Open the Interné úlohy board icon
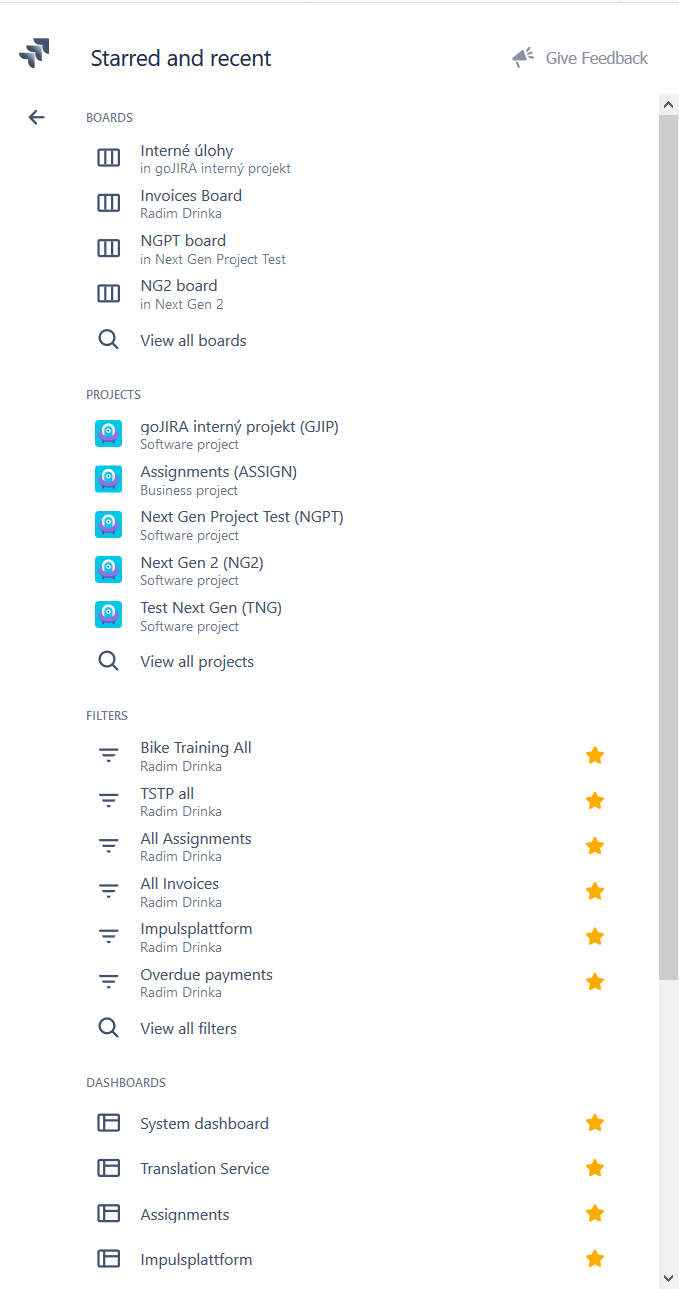The image size is (679, 1289). tap(108, 158)
